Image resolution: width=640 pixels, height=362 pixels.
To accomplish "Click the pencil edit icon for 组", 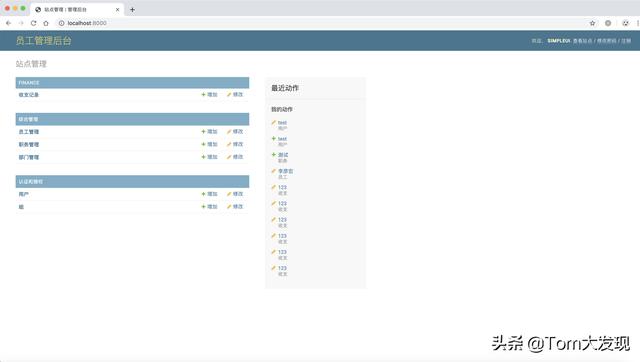I will [x=229, y=207].
